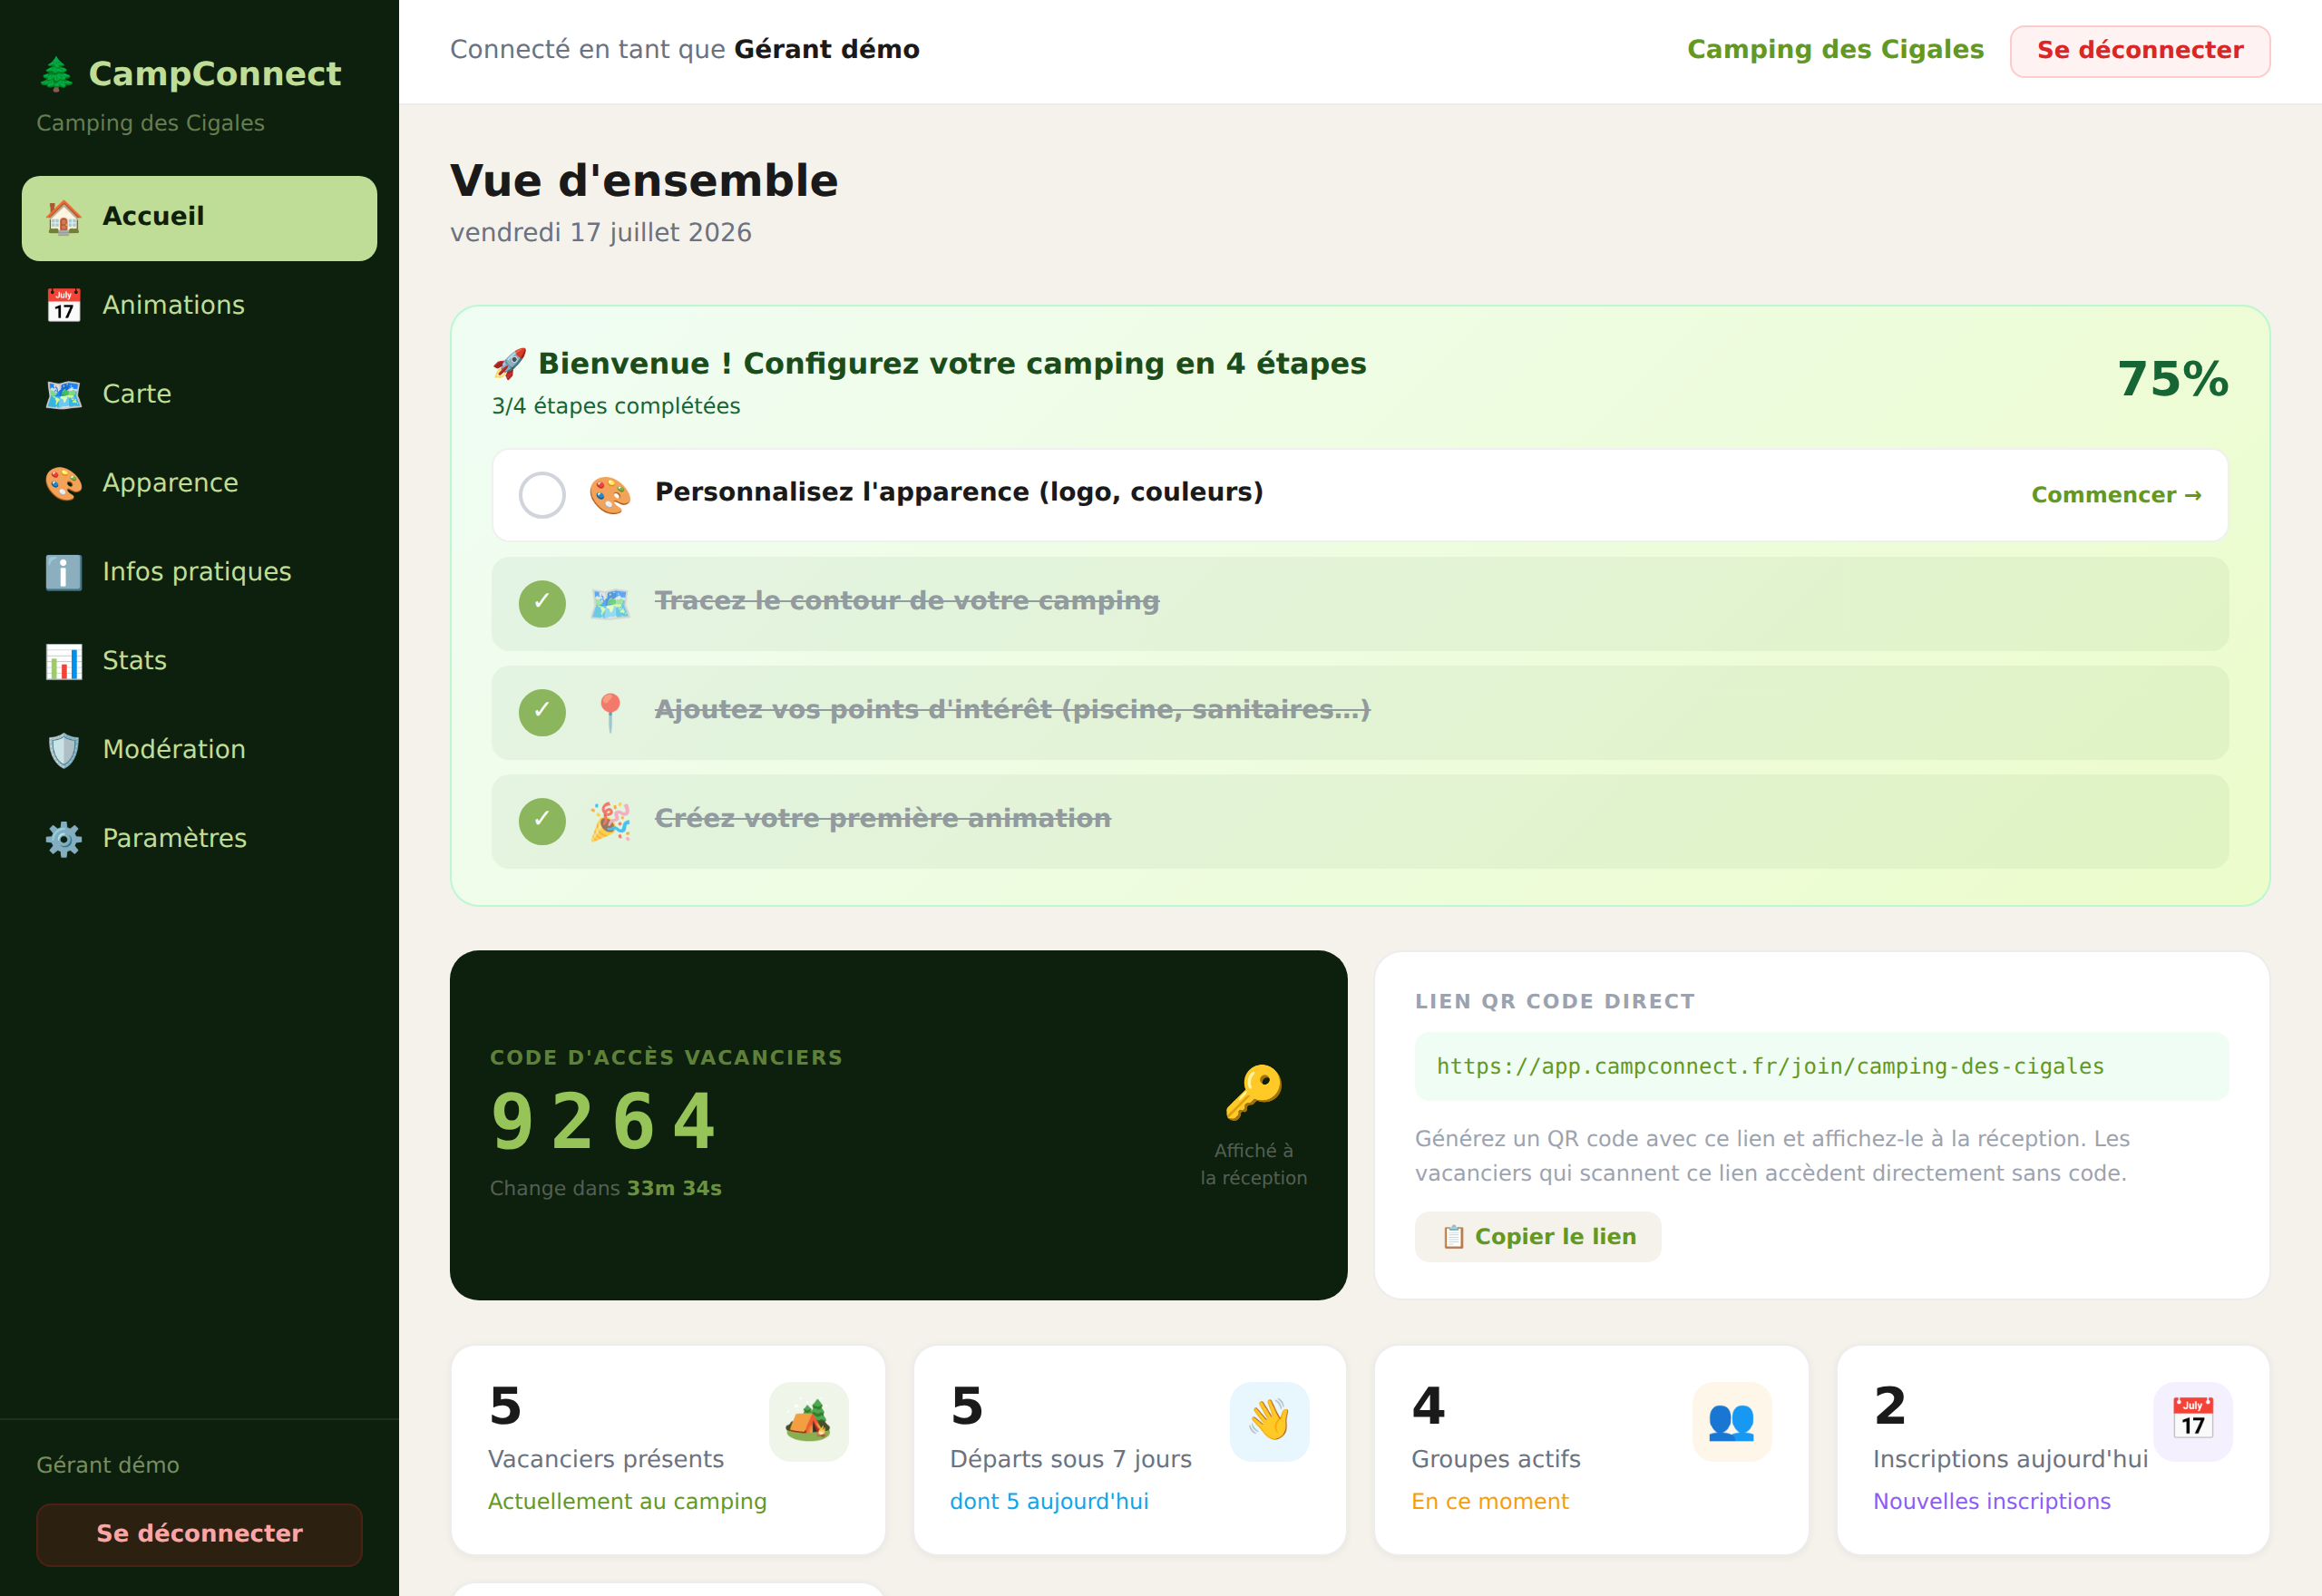Toggle the checkmark for Créez votre première animation
This screenshot has width=2322, height=1596.
[542, 822]
